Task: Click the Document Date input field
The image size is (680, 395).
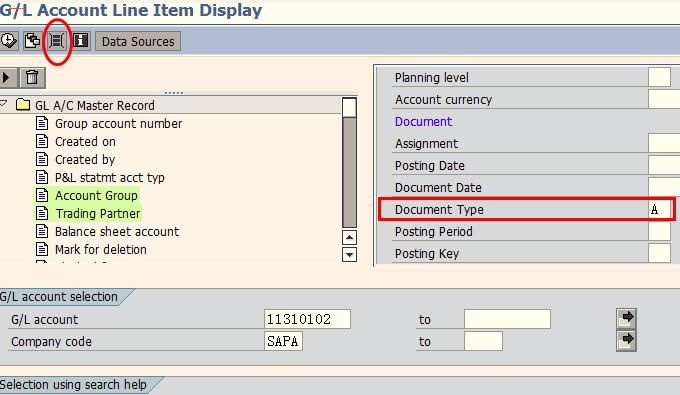Action: click(664, 187)
